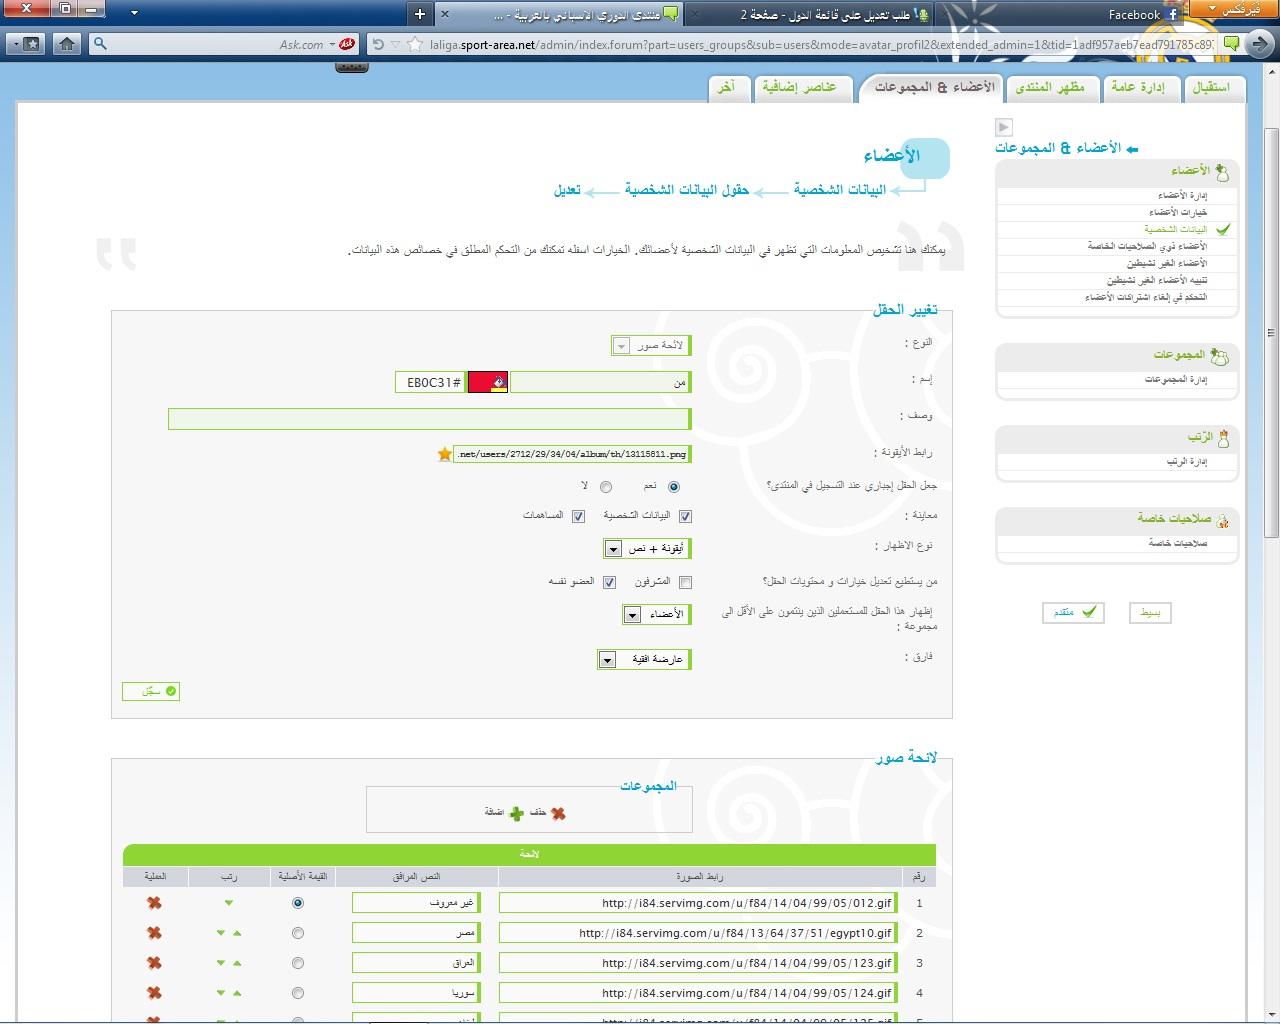Click the bookmarks star button in toolbar
The height and width of the screenshot is (1024, 1280).
point(30,44)
